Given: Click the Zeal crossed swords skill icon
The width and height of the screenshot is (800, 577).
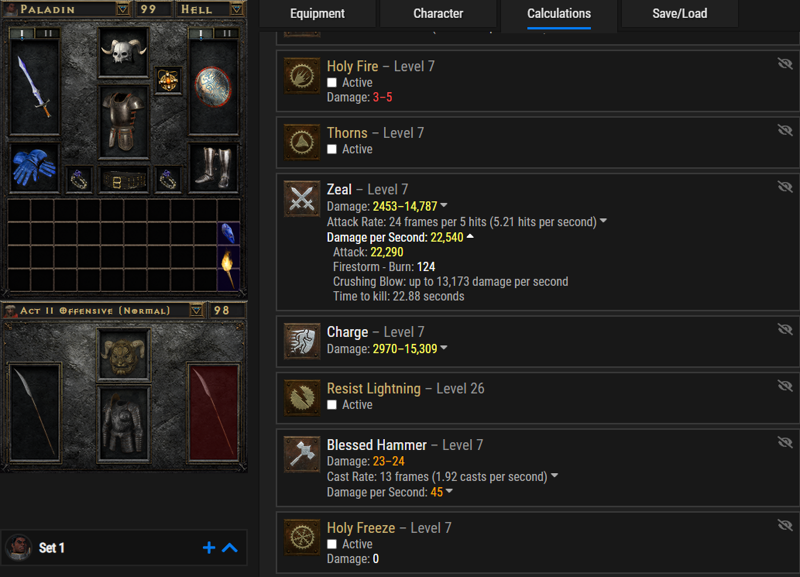Looking at the screenshot, I should click(302, 198).
